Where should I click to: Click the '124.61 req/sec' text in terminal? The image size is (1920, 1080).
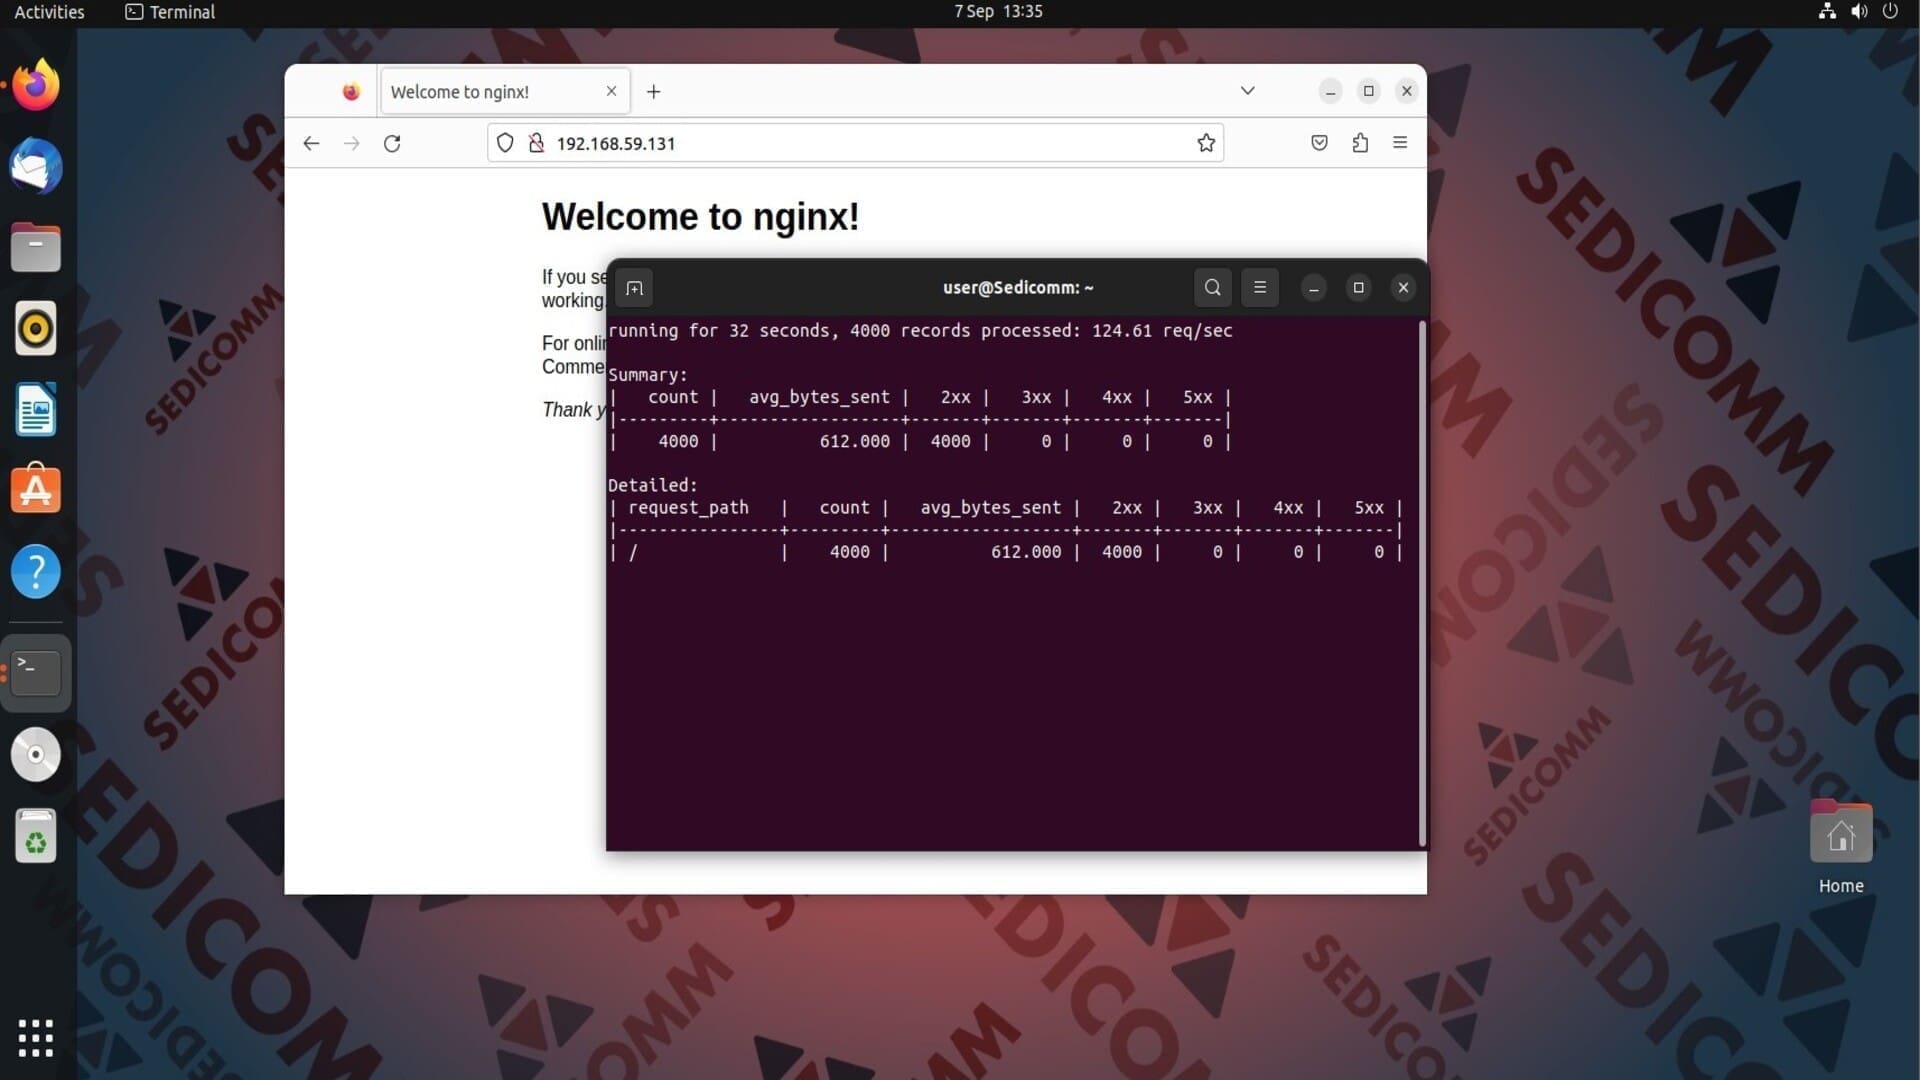coord(1162,331)
